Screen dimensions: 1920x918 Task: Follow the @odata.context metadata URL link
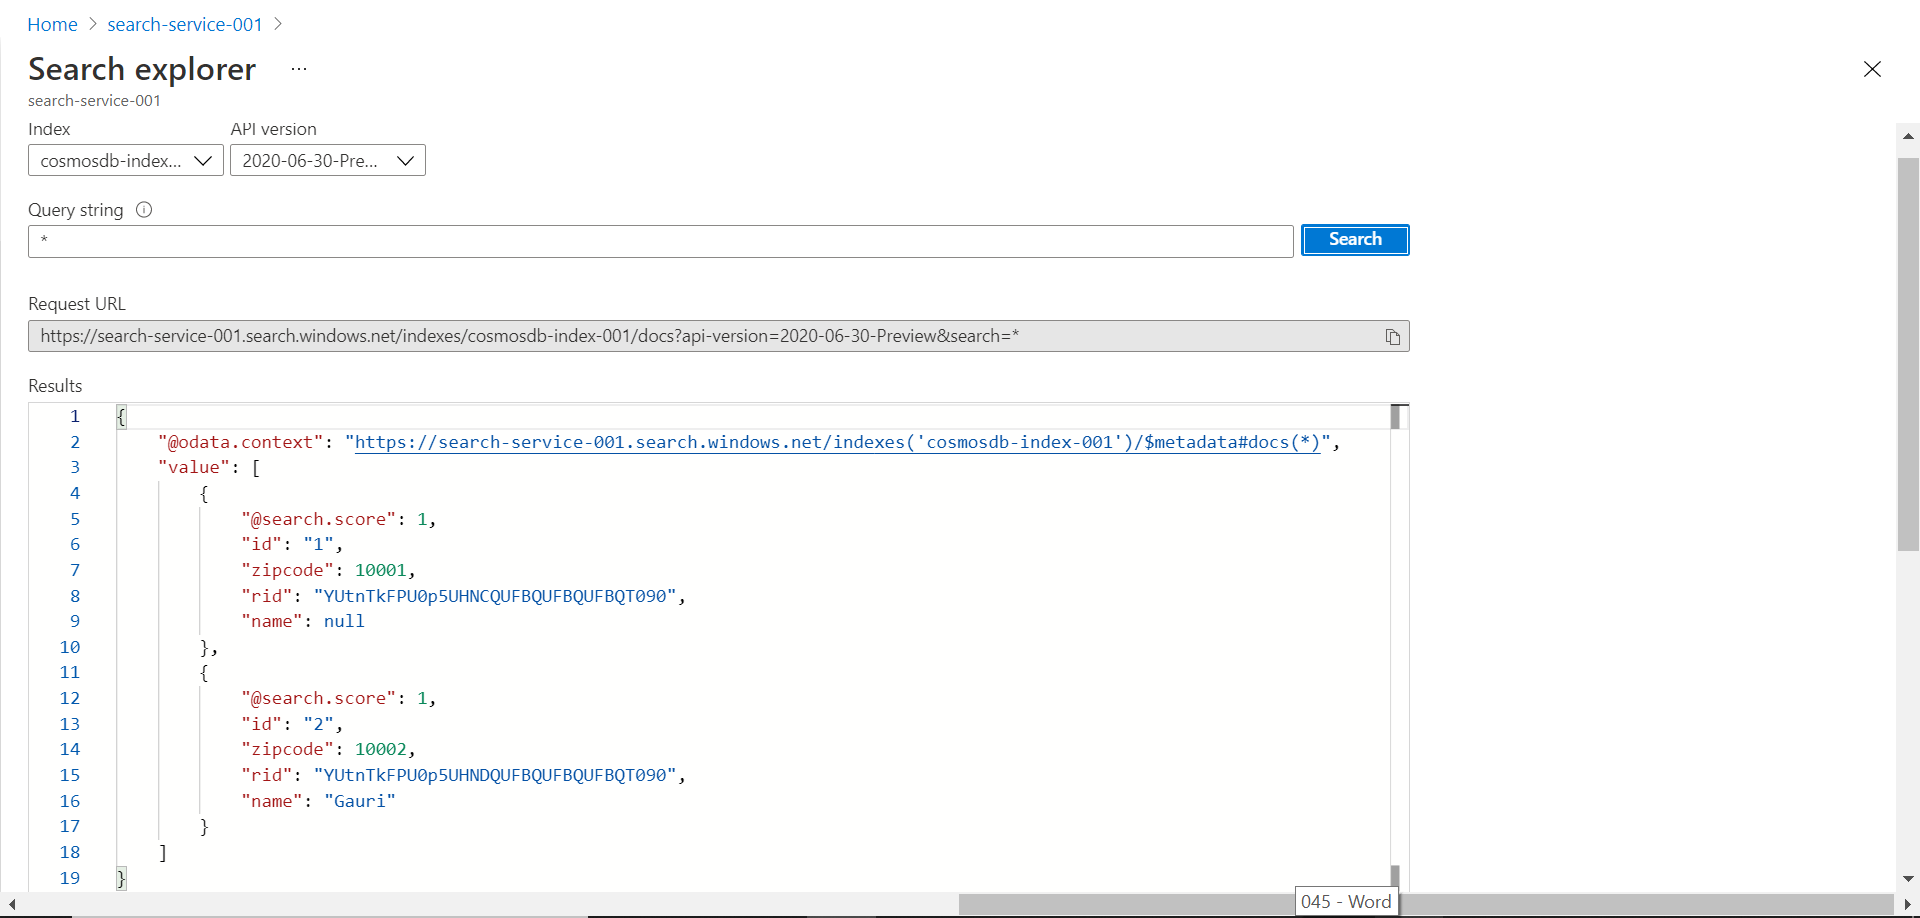838,442
